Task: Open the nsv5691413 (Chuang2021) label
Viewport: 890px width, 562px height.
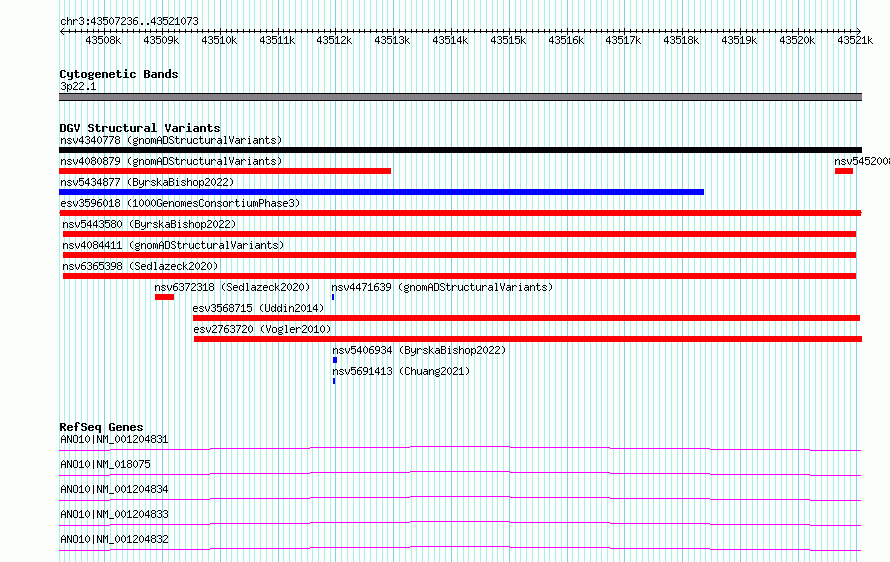Action: coord(401,371)
